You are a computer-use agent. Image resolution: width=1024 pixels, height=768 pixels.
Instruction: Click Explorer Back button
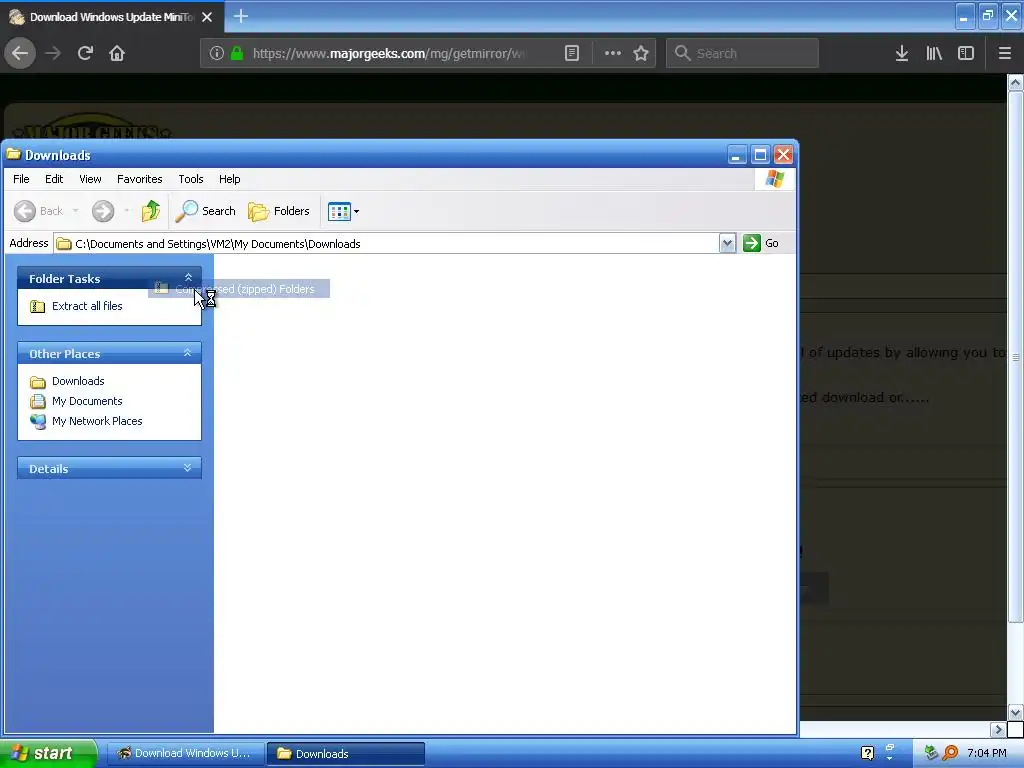pos(39,211)
